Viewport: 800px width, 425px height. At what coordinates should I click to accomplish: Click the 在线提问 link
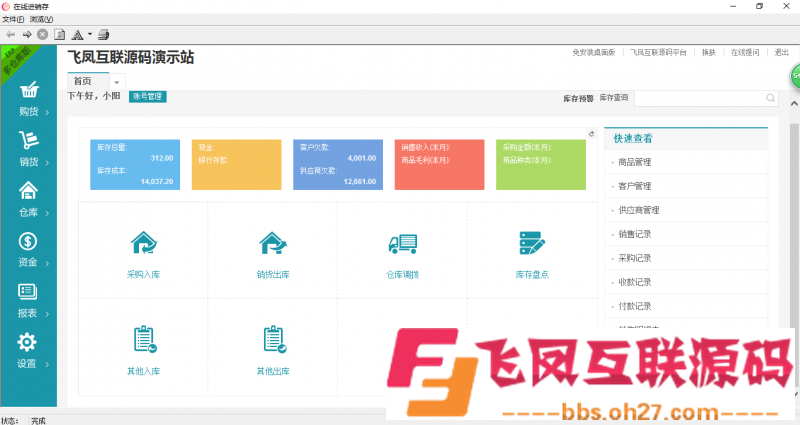tap(745, 53)
